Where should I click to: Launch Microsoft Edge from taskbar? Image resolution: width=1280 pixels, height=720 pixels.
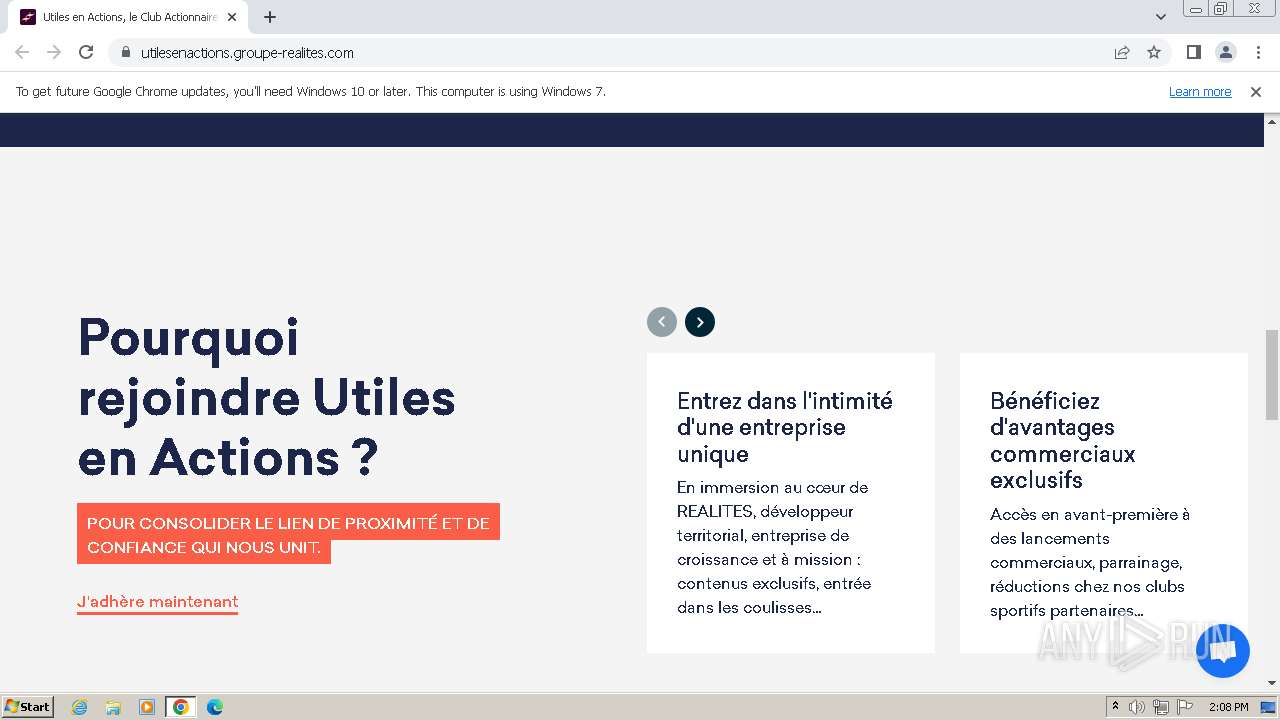coord(215,707)
